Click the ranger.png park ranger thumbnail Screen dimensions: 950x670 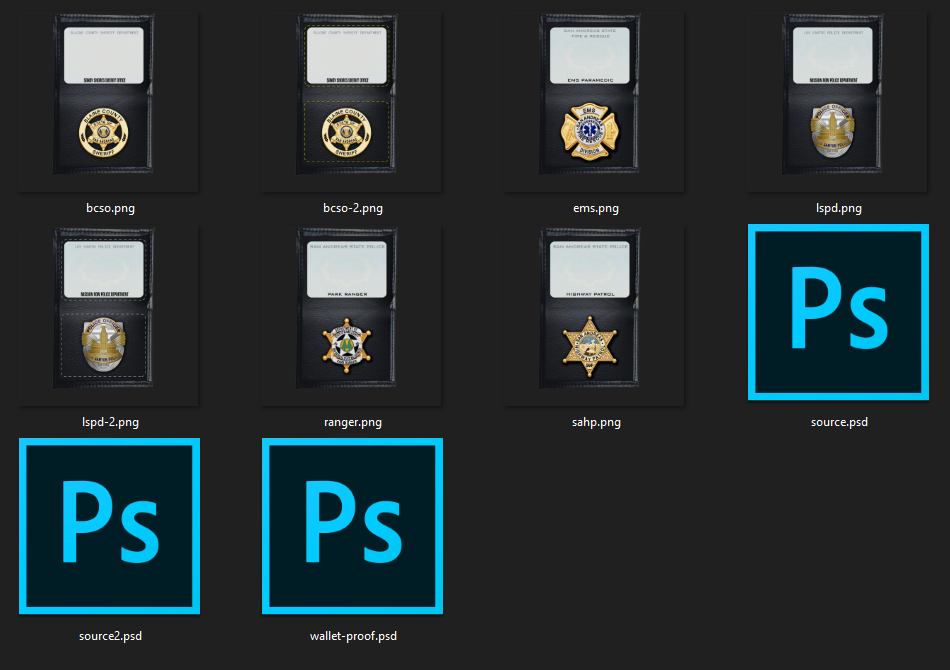click(x=352, y=314)
